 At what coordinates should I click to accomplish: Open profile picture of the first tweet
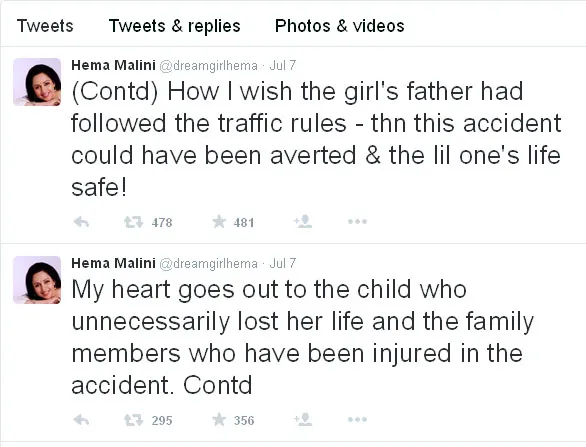click(37, 82)
